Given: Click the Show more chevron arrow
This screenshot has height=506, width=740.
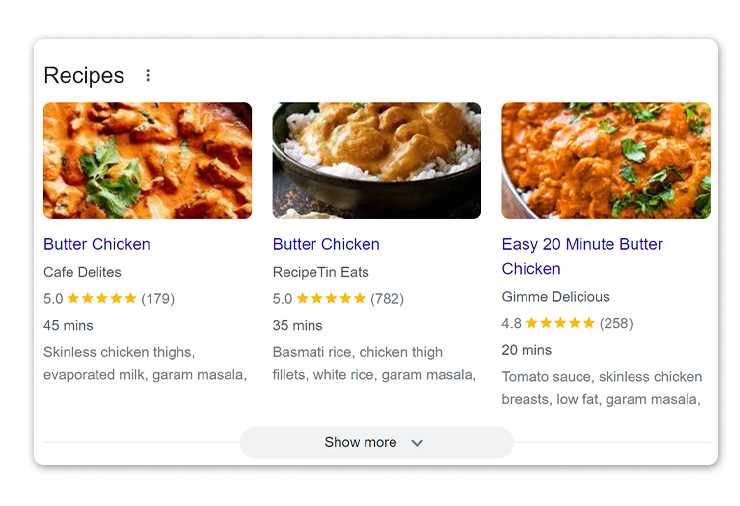Looking at the screenshot, I should [417, 443].
